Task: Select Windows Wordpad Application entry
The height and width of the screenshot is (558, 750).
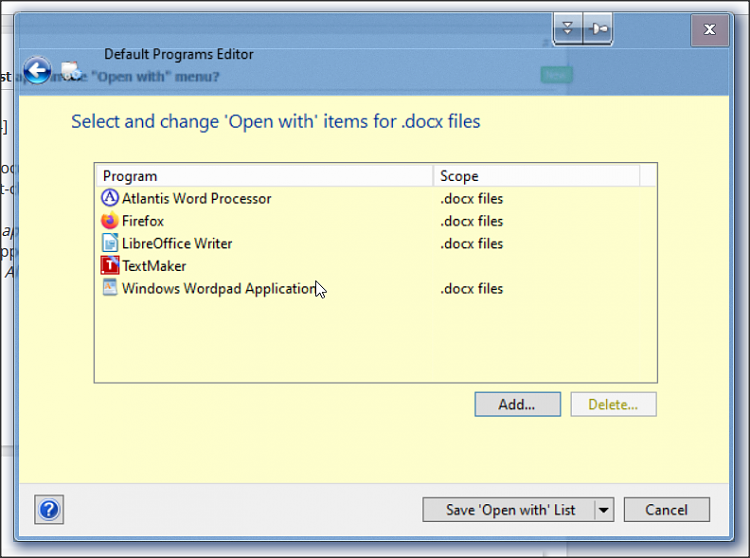Action: [x=375, y=288]
